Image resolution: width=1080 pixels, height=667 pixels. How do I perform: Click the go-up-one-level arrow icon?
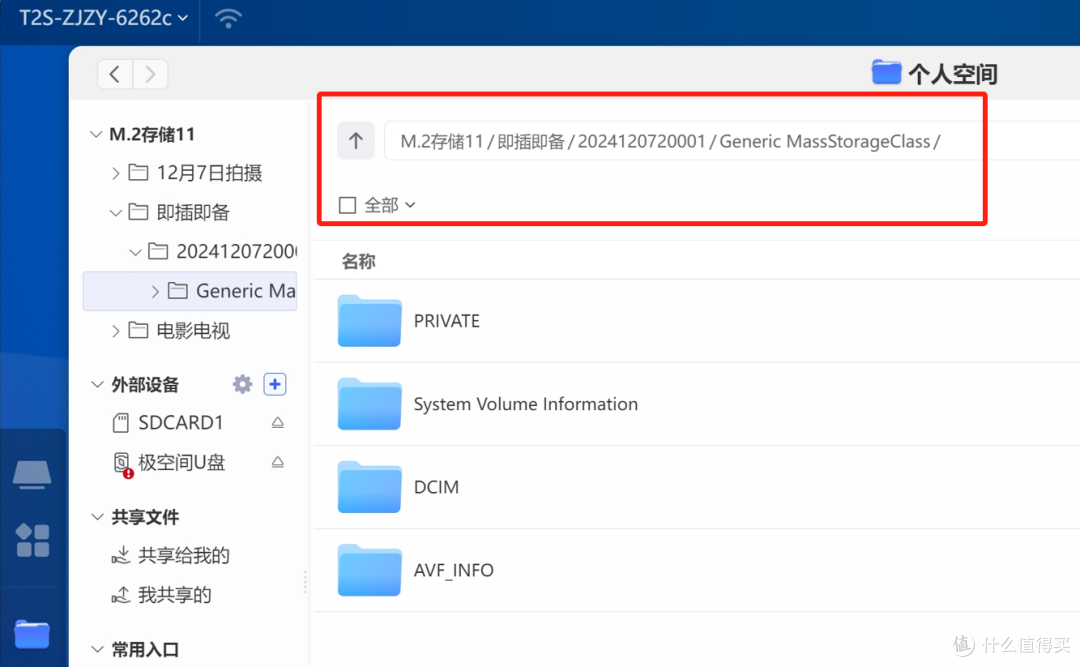(x=356, y=140)
